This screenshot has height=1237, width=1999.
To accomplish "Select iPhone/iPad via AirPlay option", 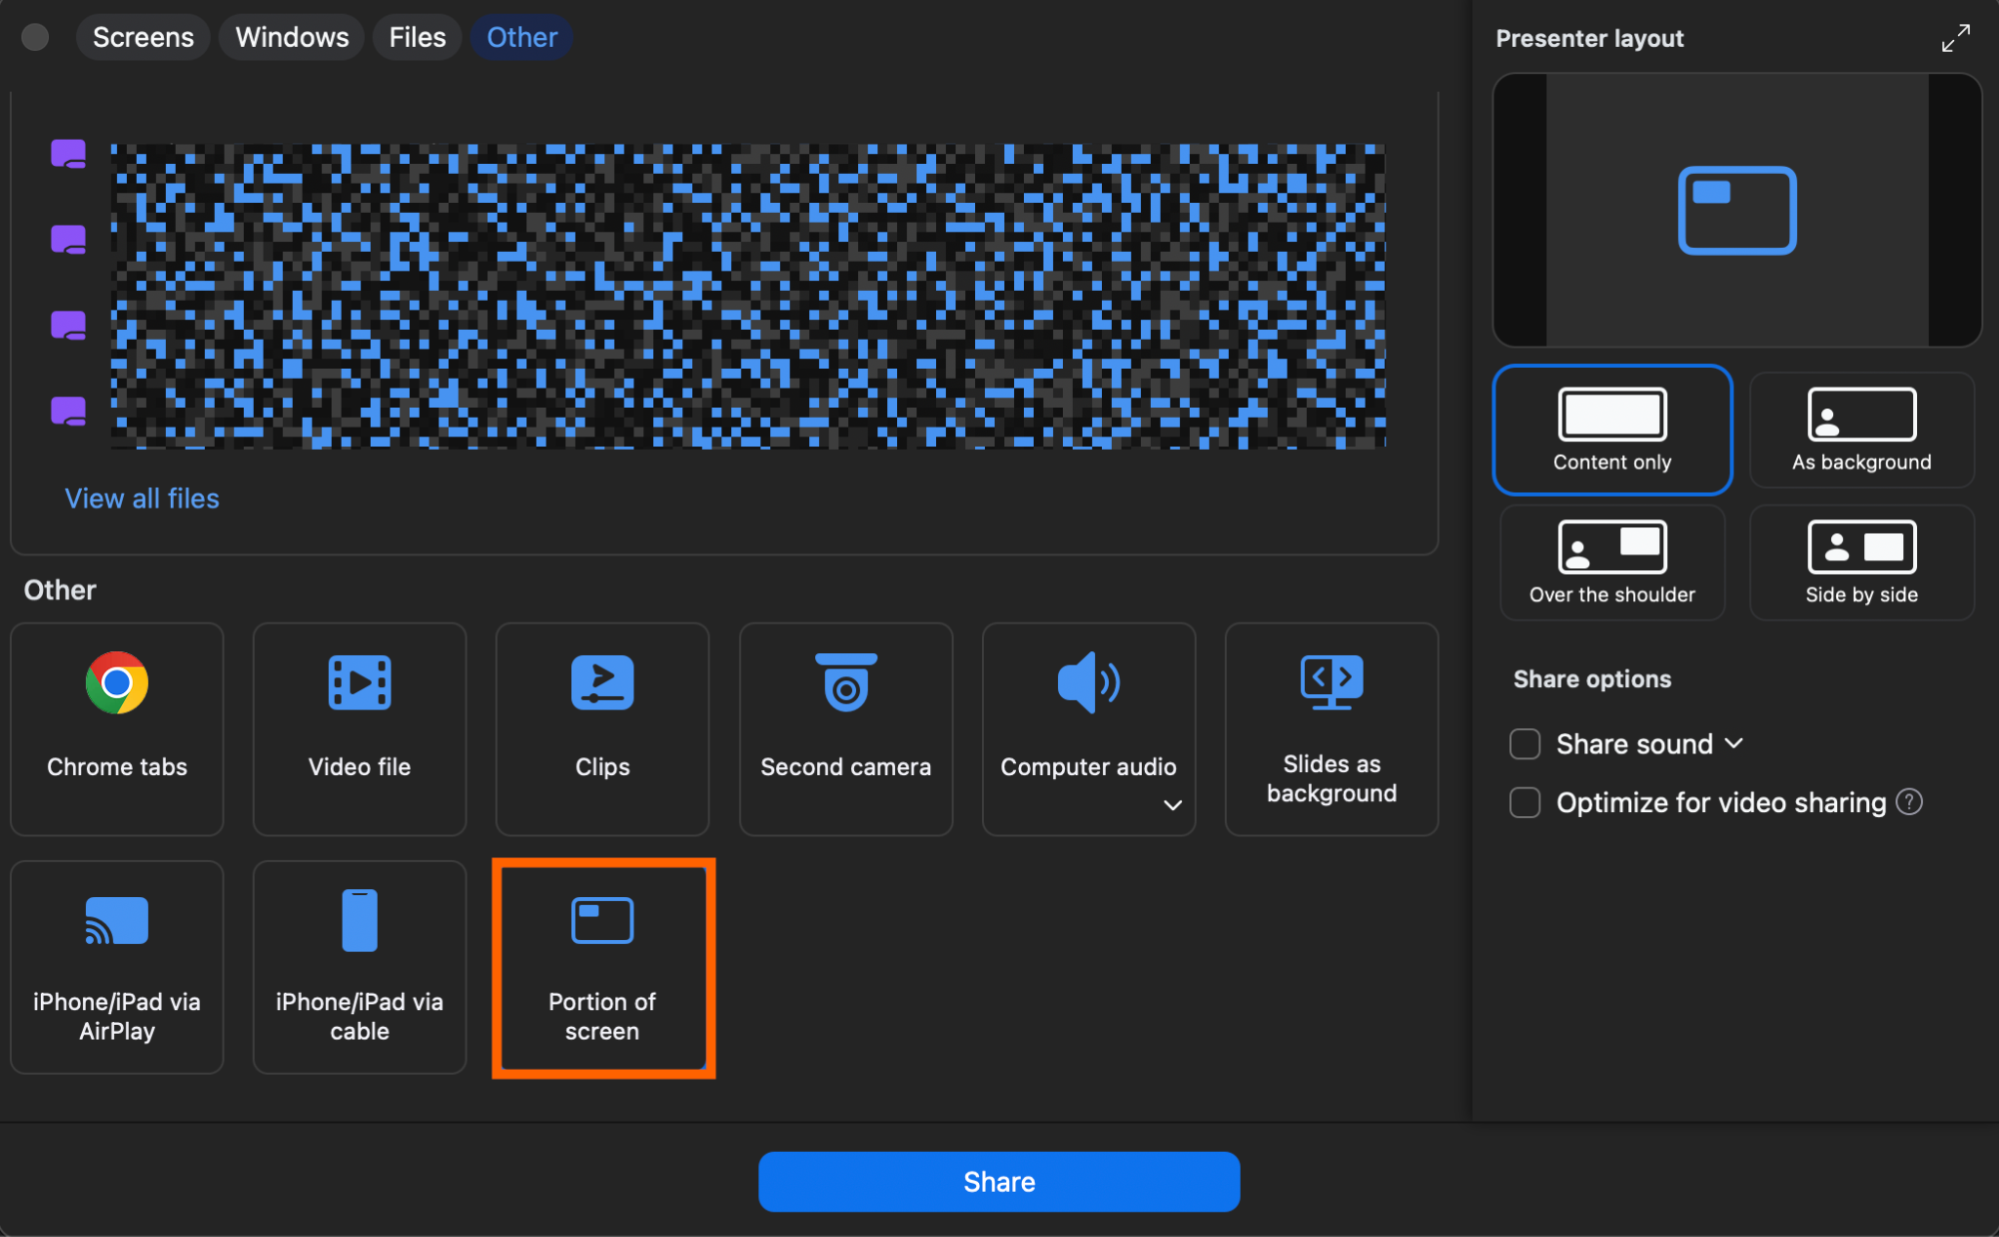I will click(x=117, y=967).
